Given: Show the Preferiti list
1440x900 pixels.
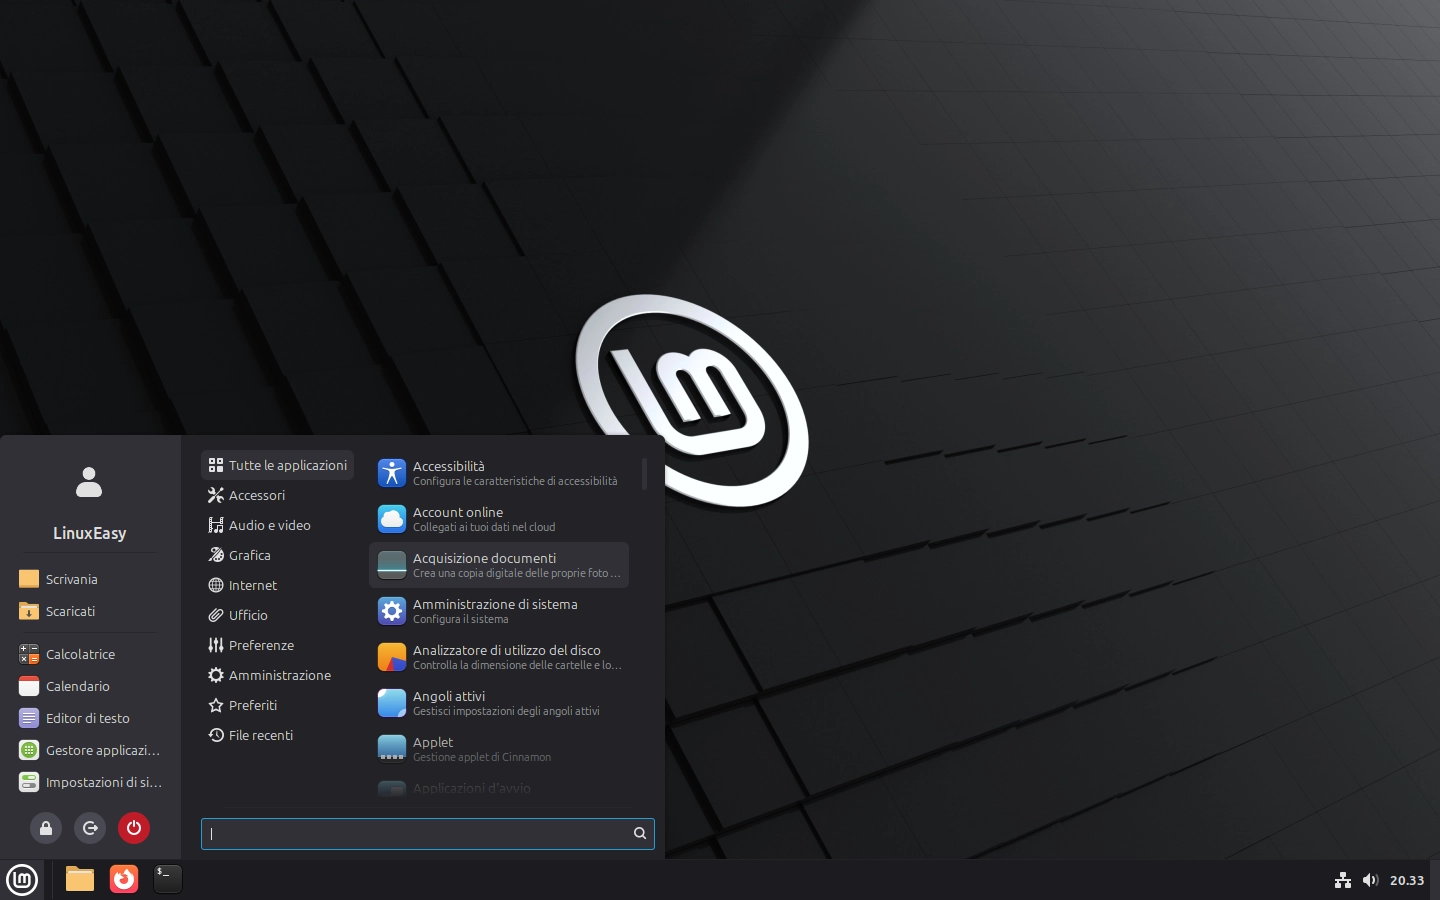Looking at the screenshot, I should pos(278,705).
